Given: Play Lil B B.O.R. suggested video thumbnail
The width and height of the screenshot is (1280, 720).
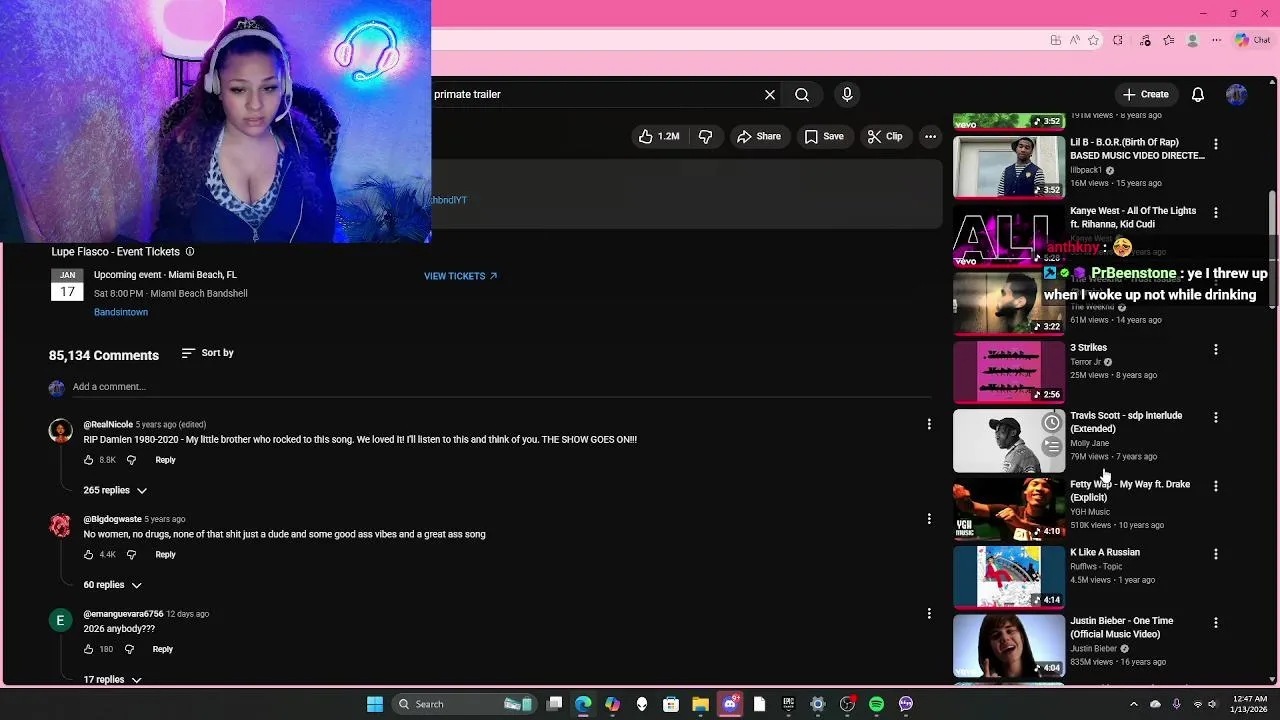Looking at the screenshot, I should (1009, 167).
